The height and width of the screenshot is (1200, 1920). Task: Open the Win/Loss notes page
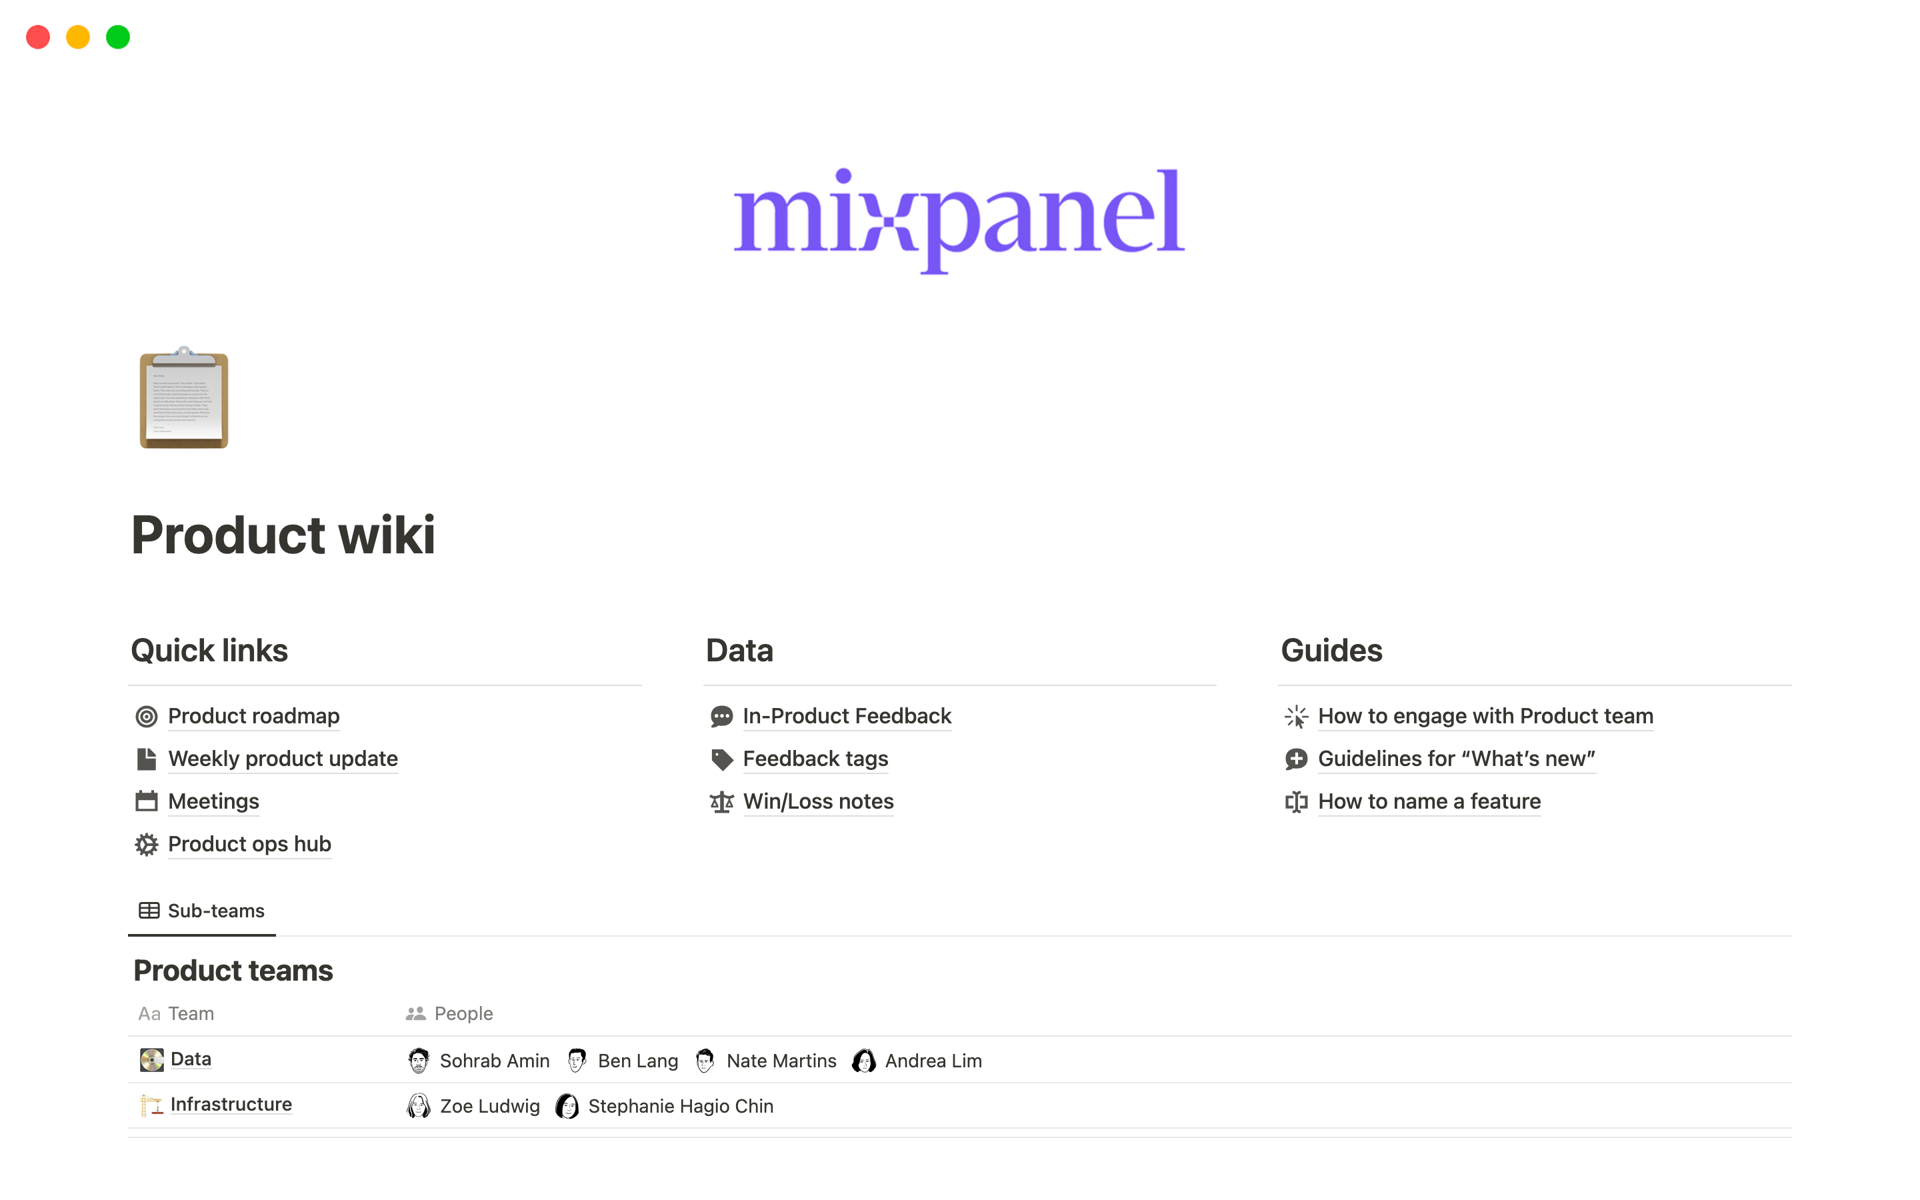tap(817, 800)
